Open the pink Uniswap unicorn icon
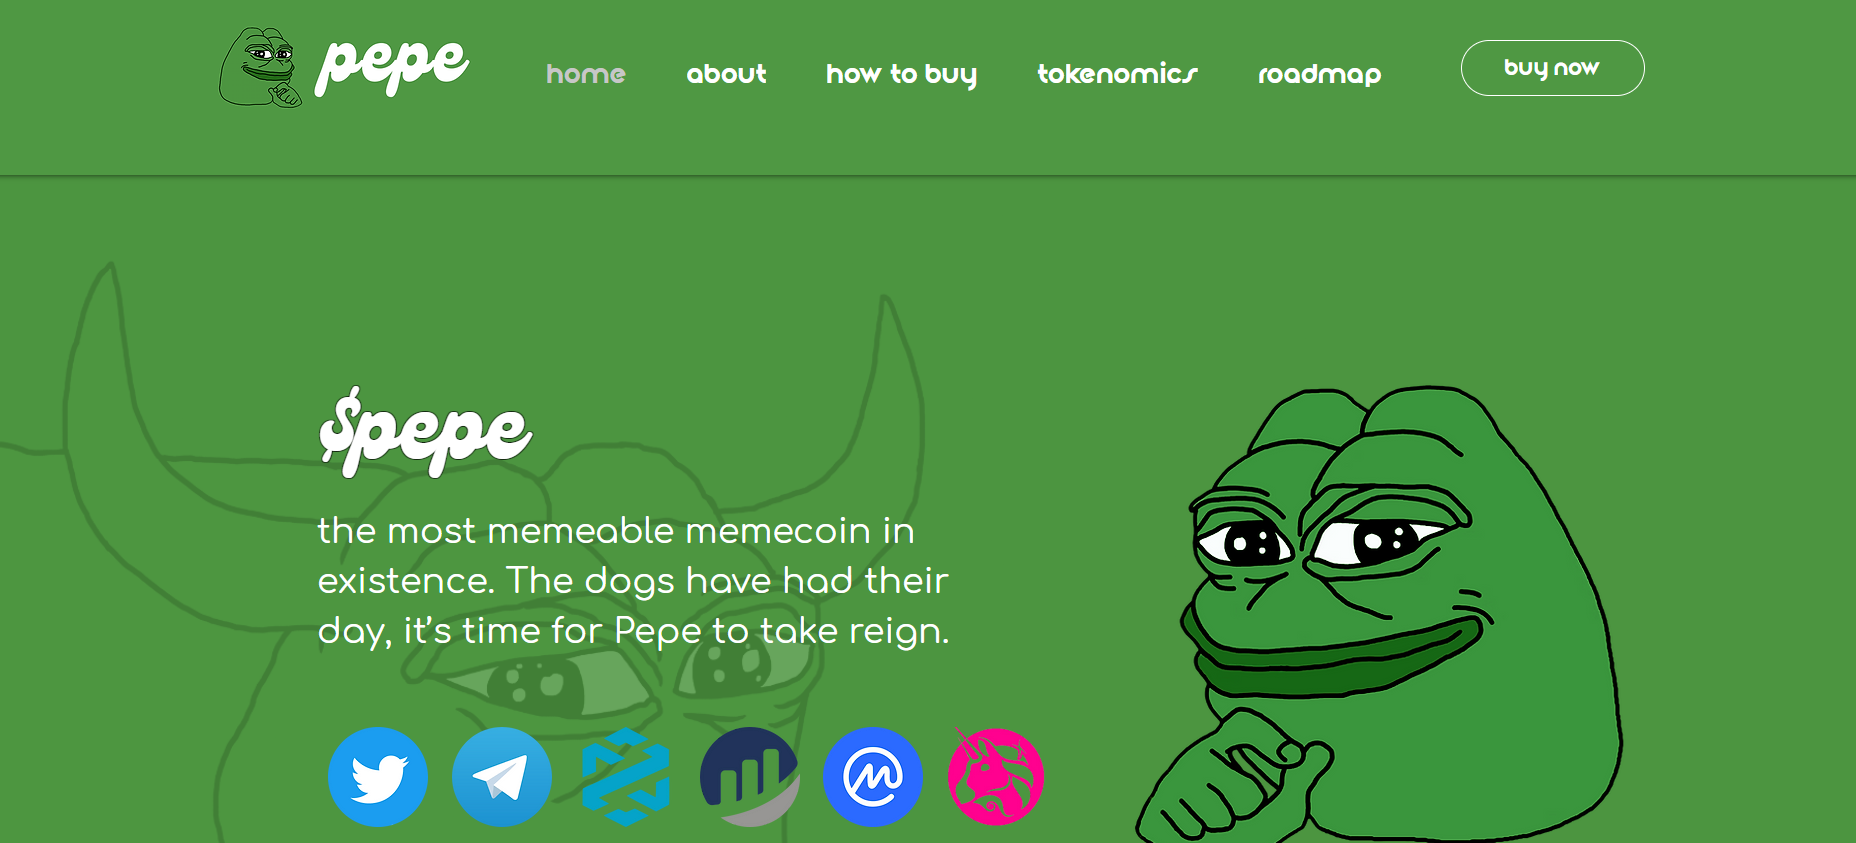This screenshot has height=843, width=1856. (x=996, y=777)
